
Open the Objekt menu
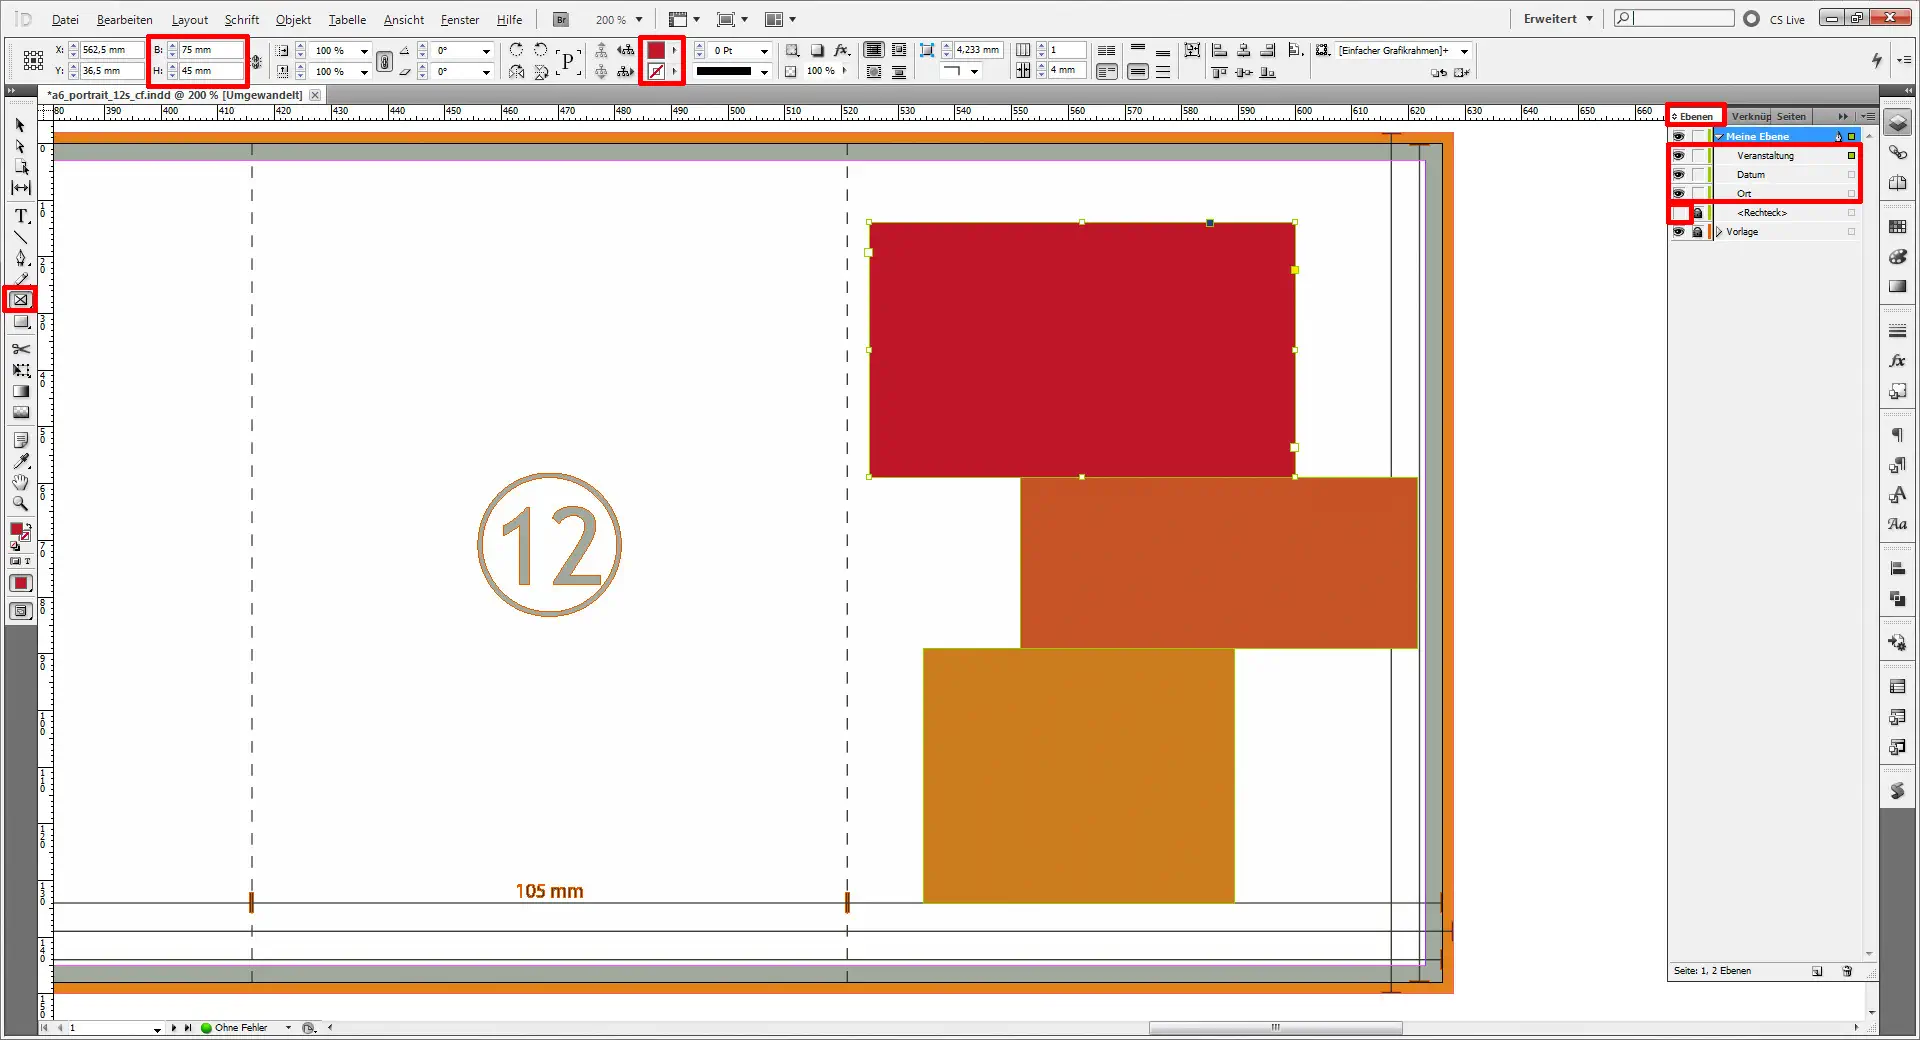pos(292,19)
